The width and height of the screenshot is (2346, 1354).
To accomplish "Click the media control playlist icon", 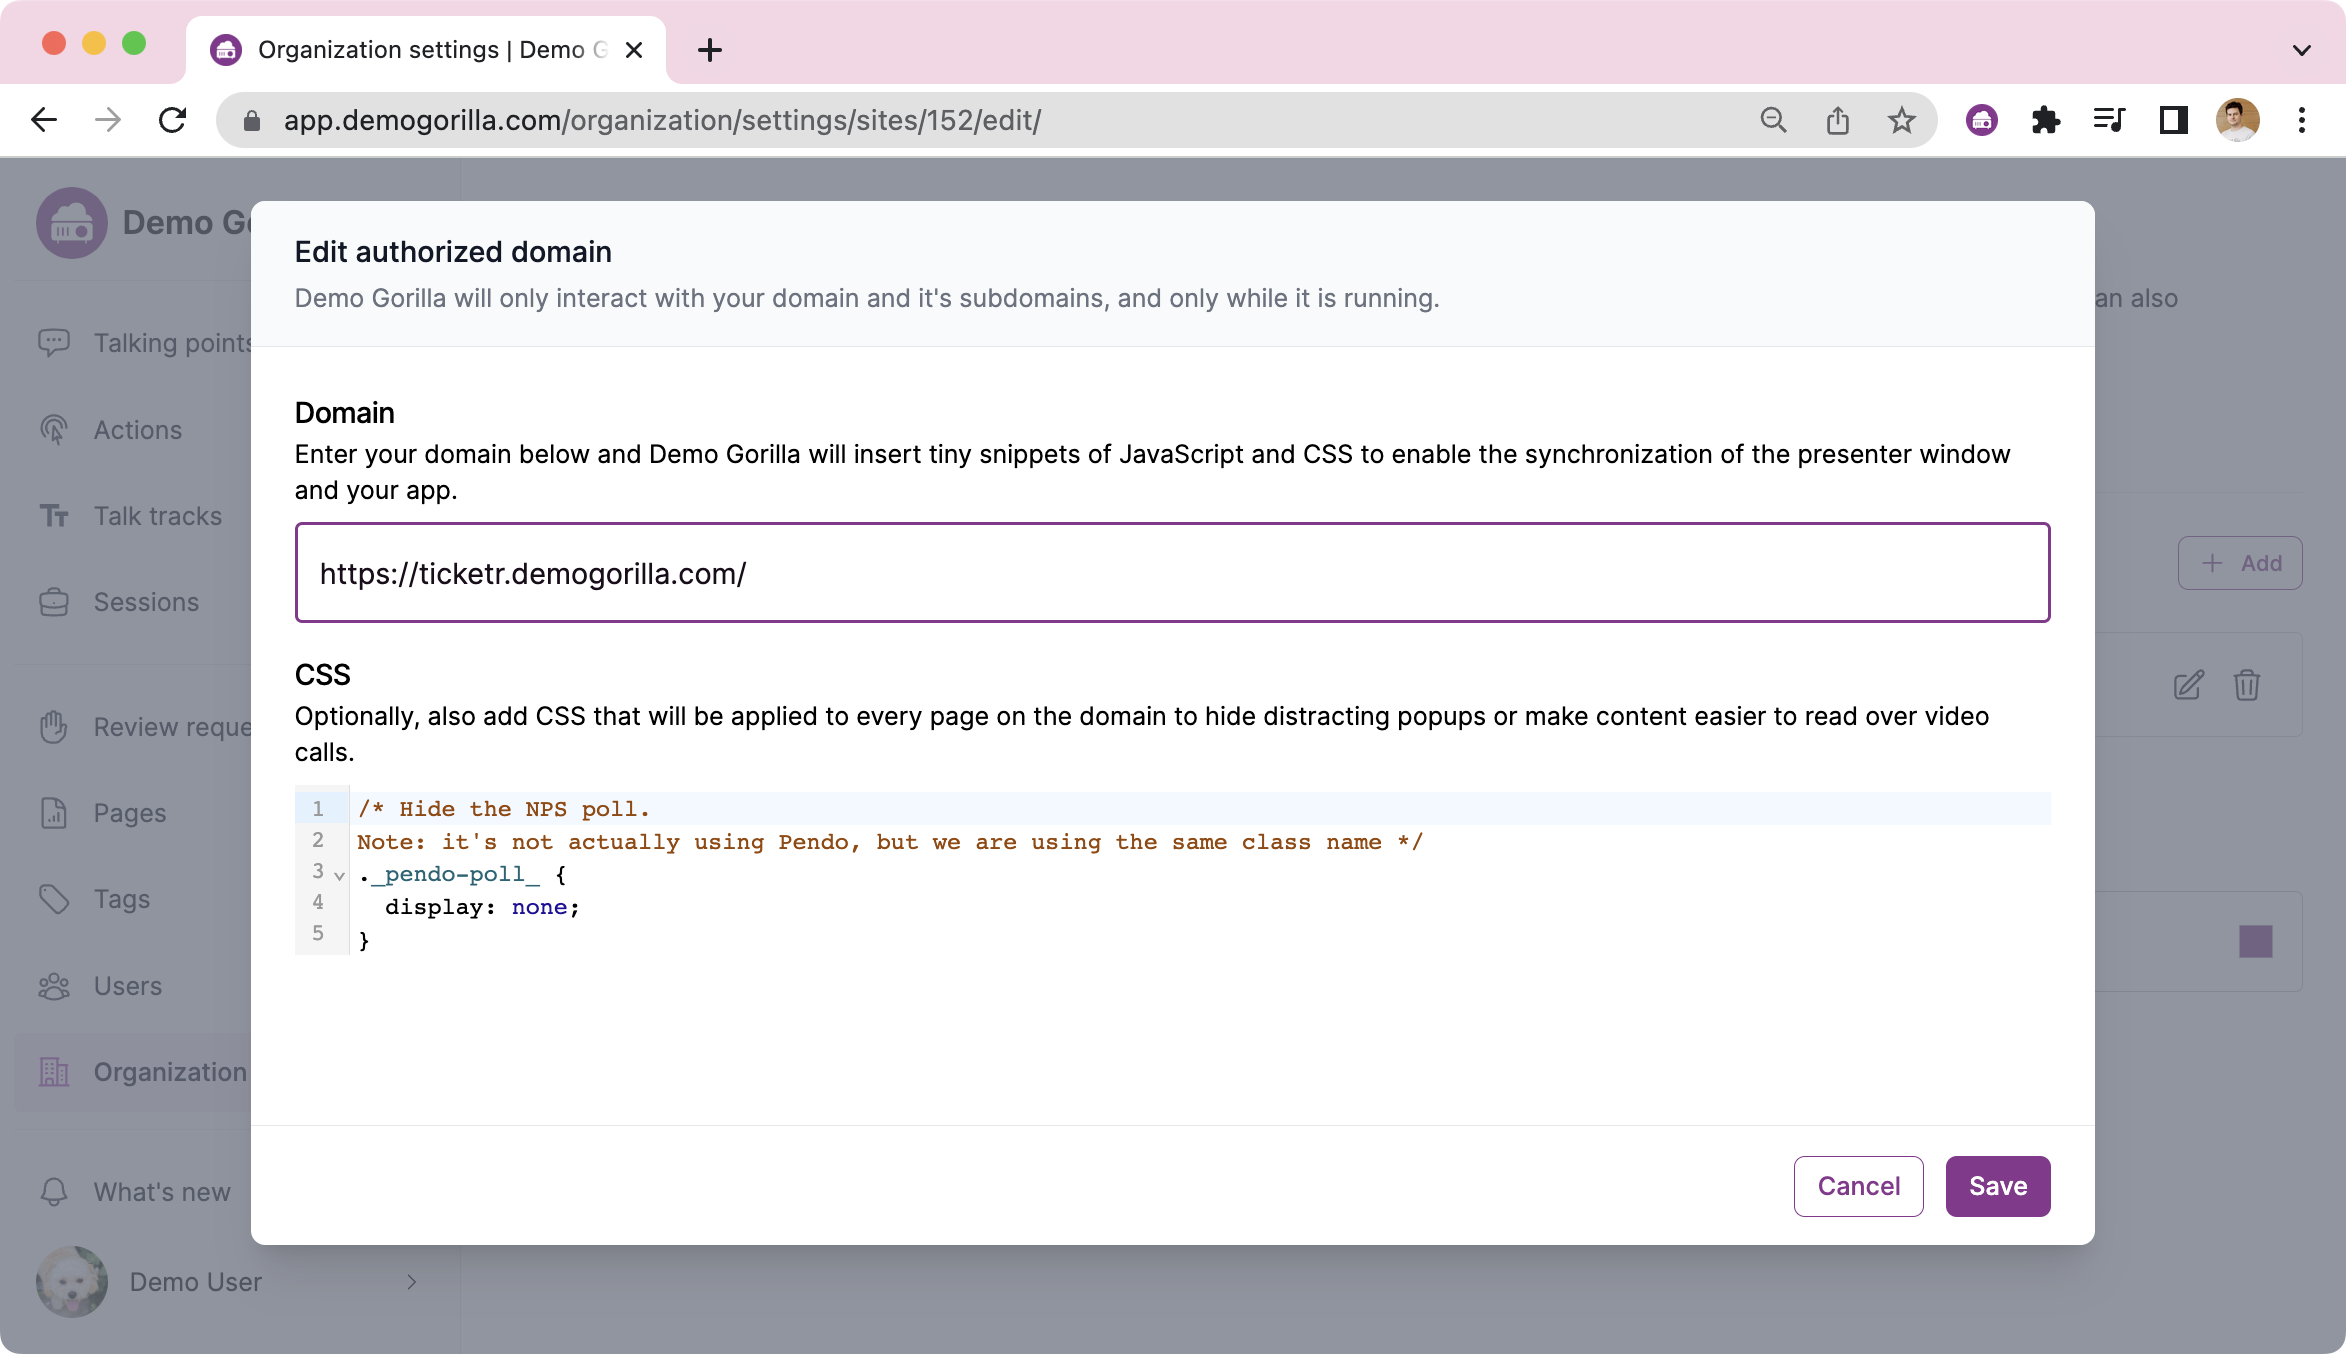I will coord(2109,121).
